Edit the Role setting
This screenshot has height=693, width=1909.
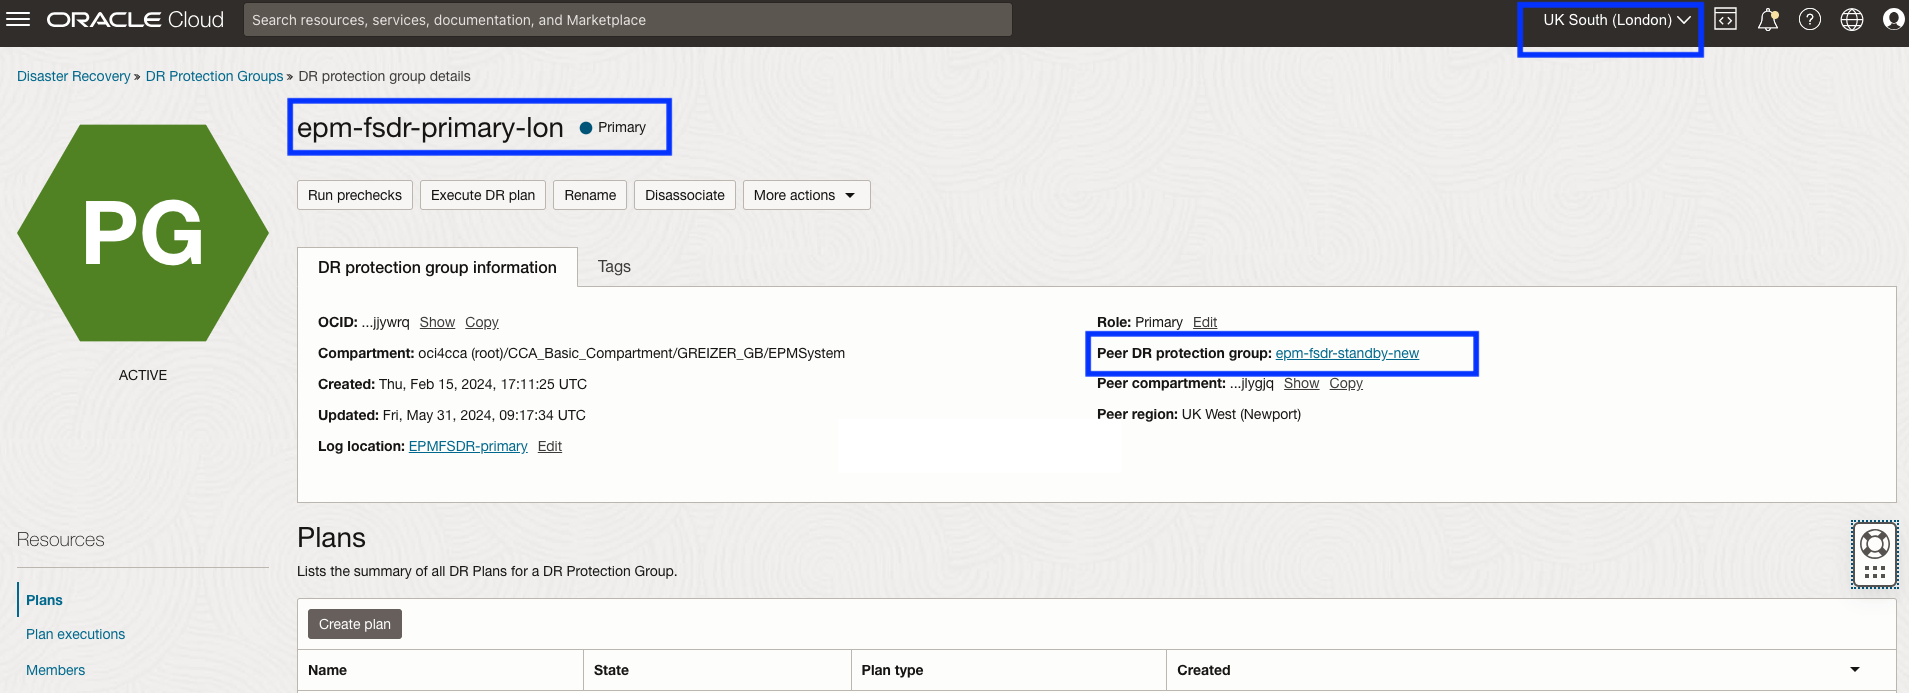coord(1205,322)
